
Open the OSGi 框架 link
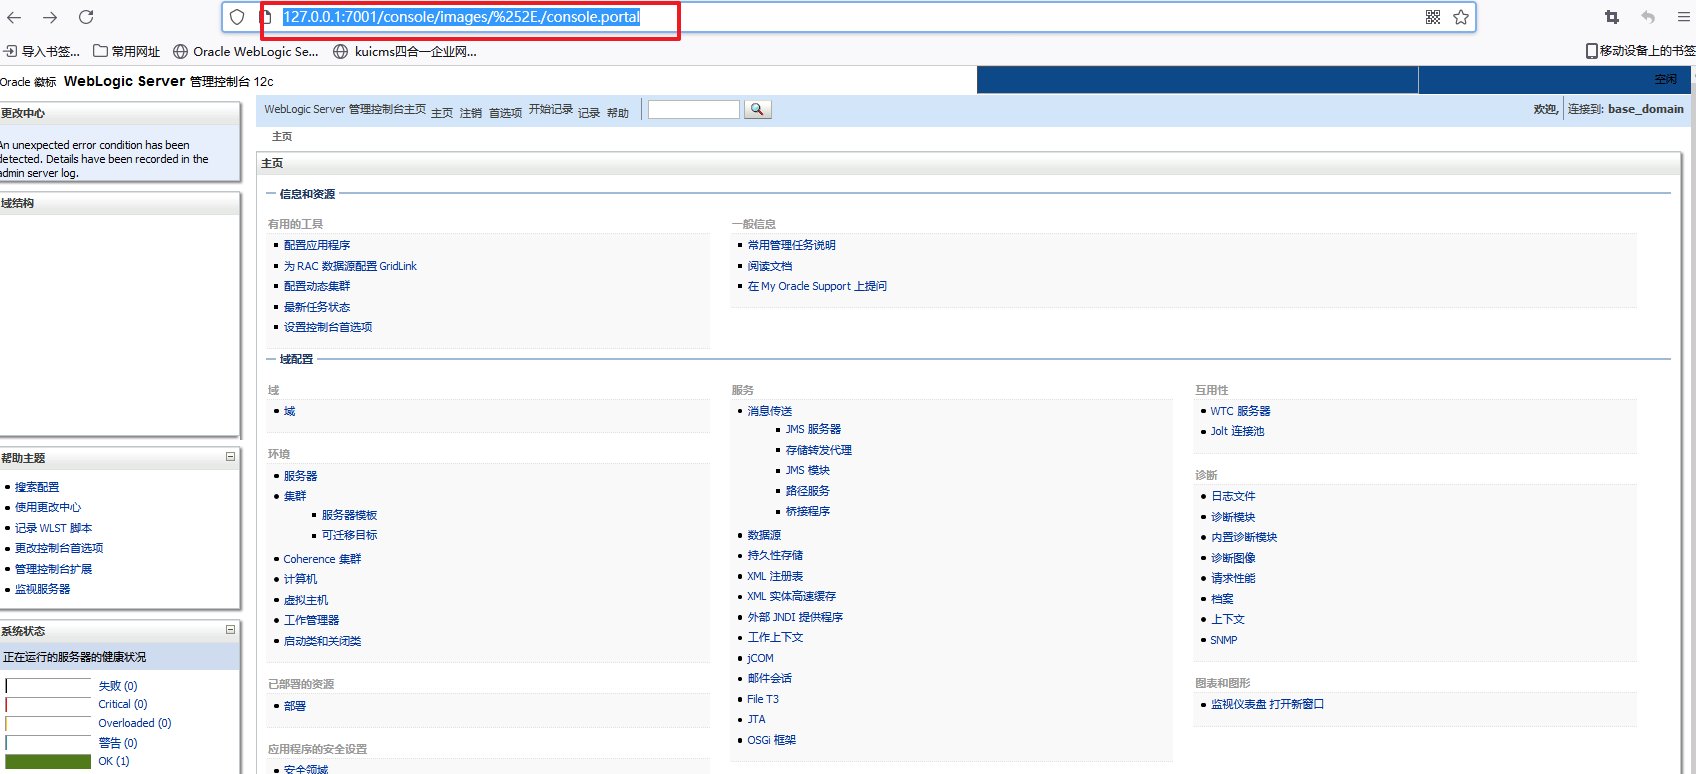[x=772, y=740]
